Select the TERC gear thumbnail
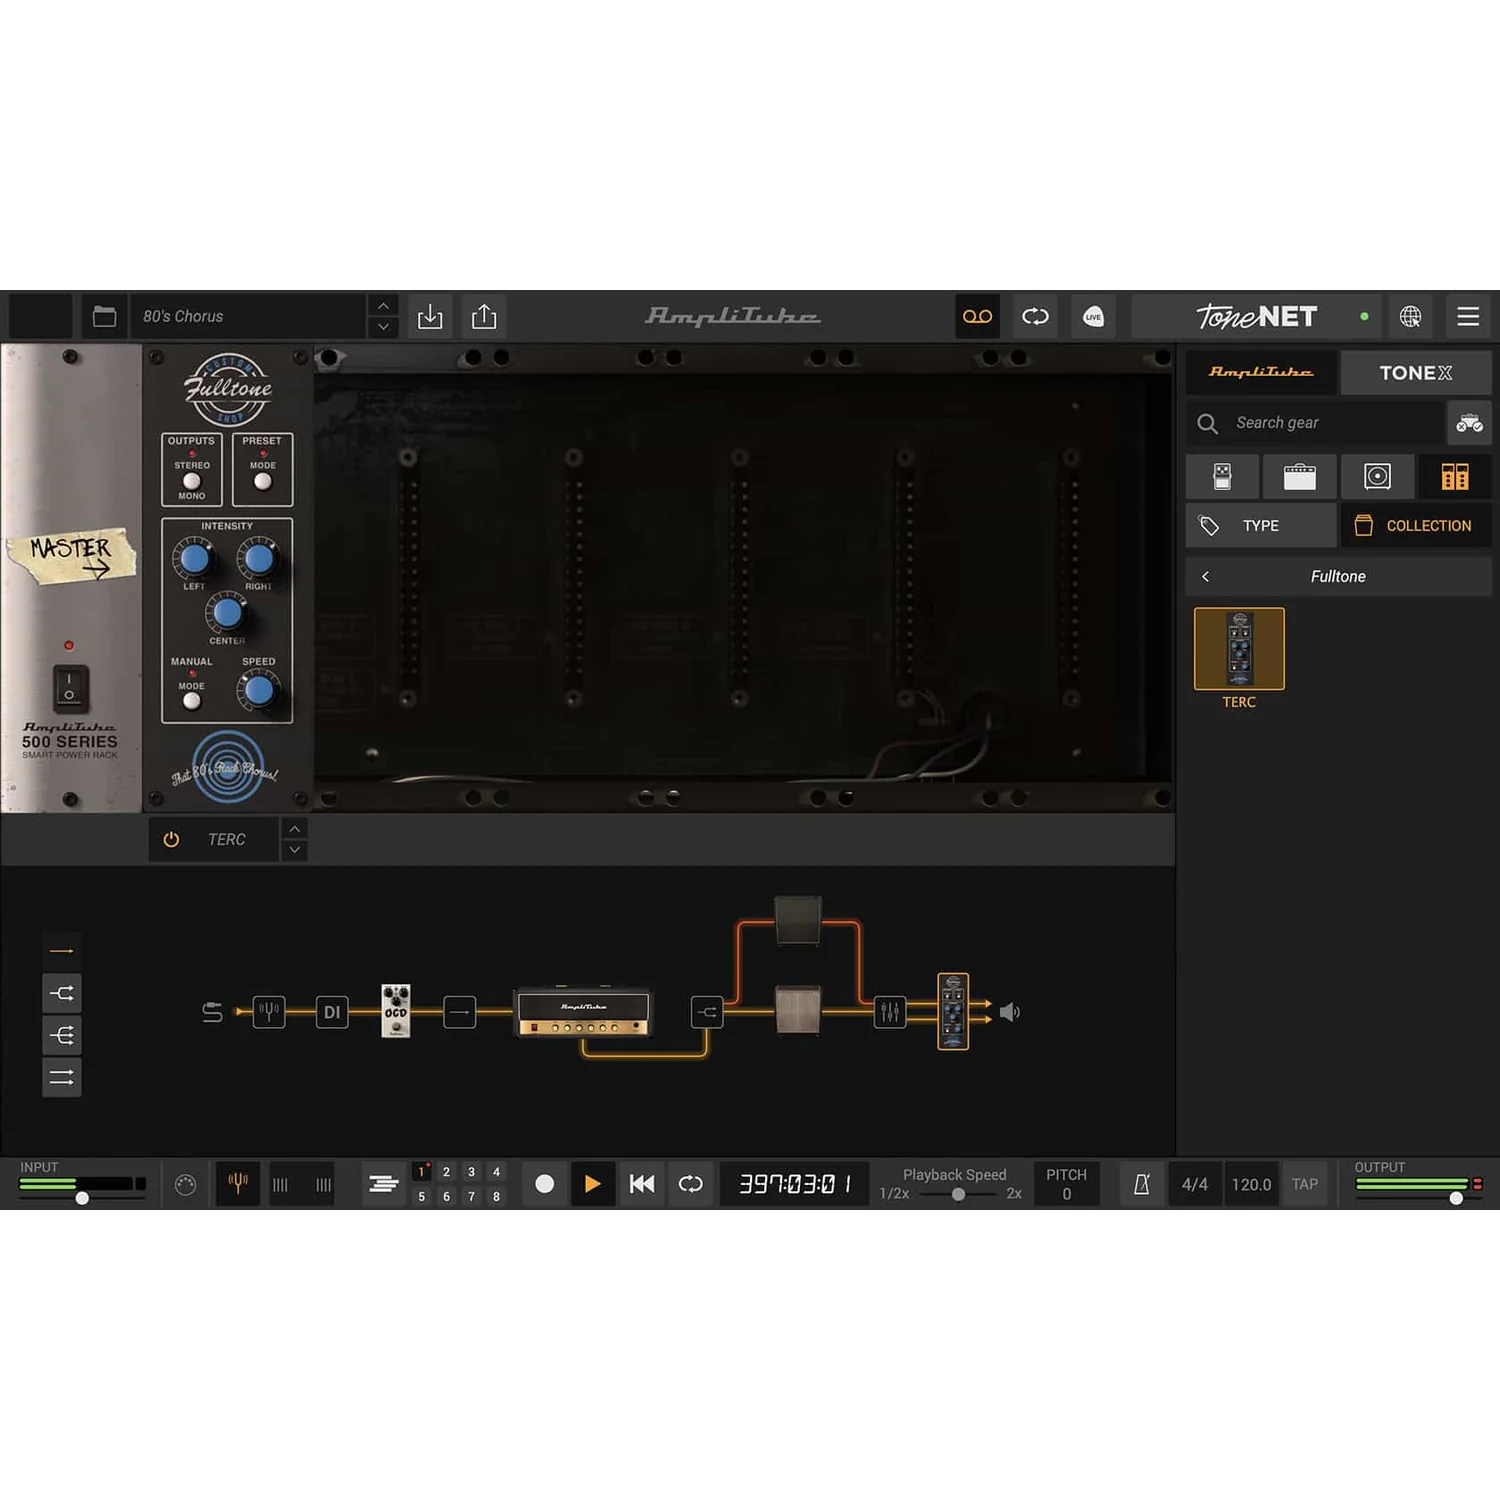 coord(1239,649)
